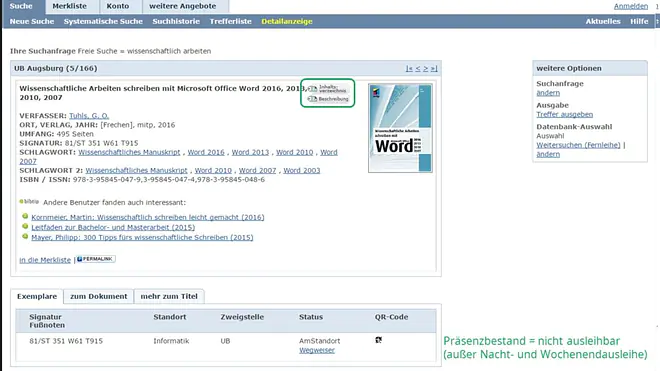The height and width of the screenshot is (371, 660).
Task: Open Mayer: 300 Tipps fürs wissenschaftliche Schreiben
Action: (x=142, y=238)
